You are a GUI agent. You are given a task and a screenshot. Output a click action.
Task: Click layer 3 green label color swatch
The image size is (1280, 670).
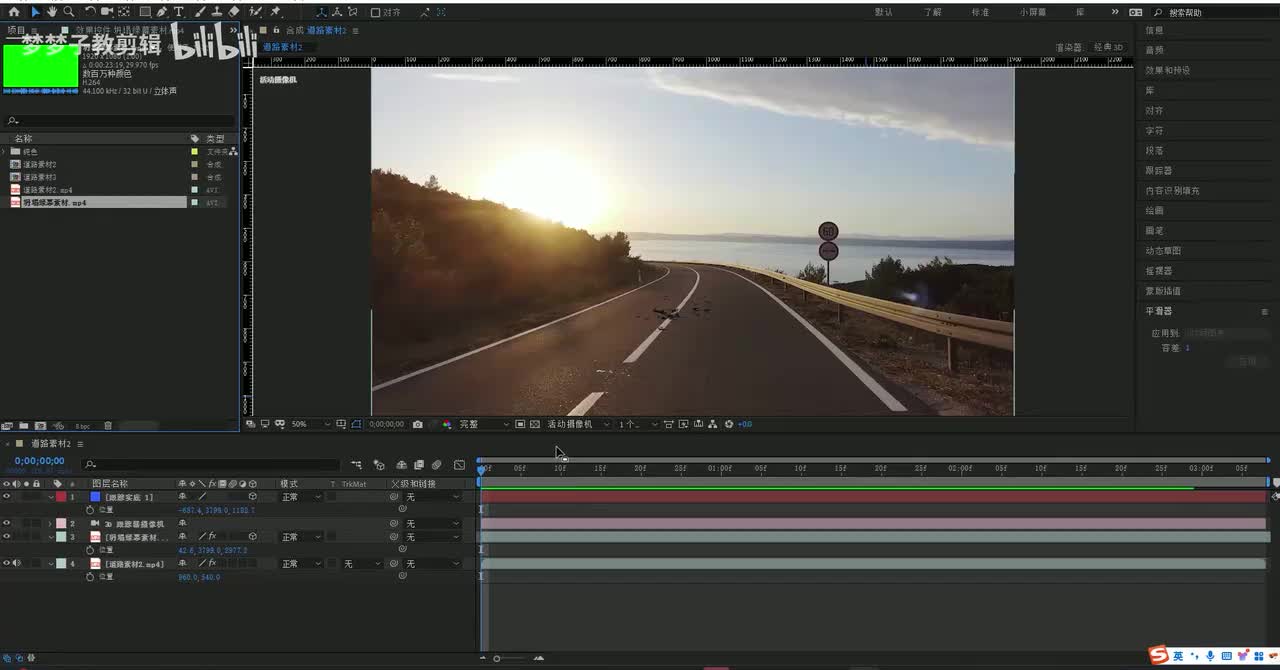[x=61, y=537]
